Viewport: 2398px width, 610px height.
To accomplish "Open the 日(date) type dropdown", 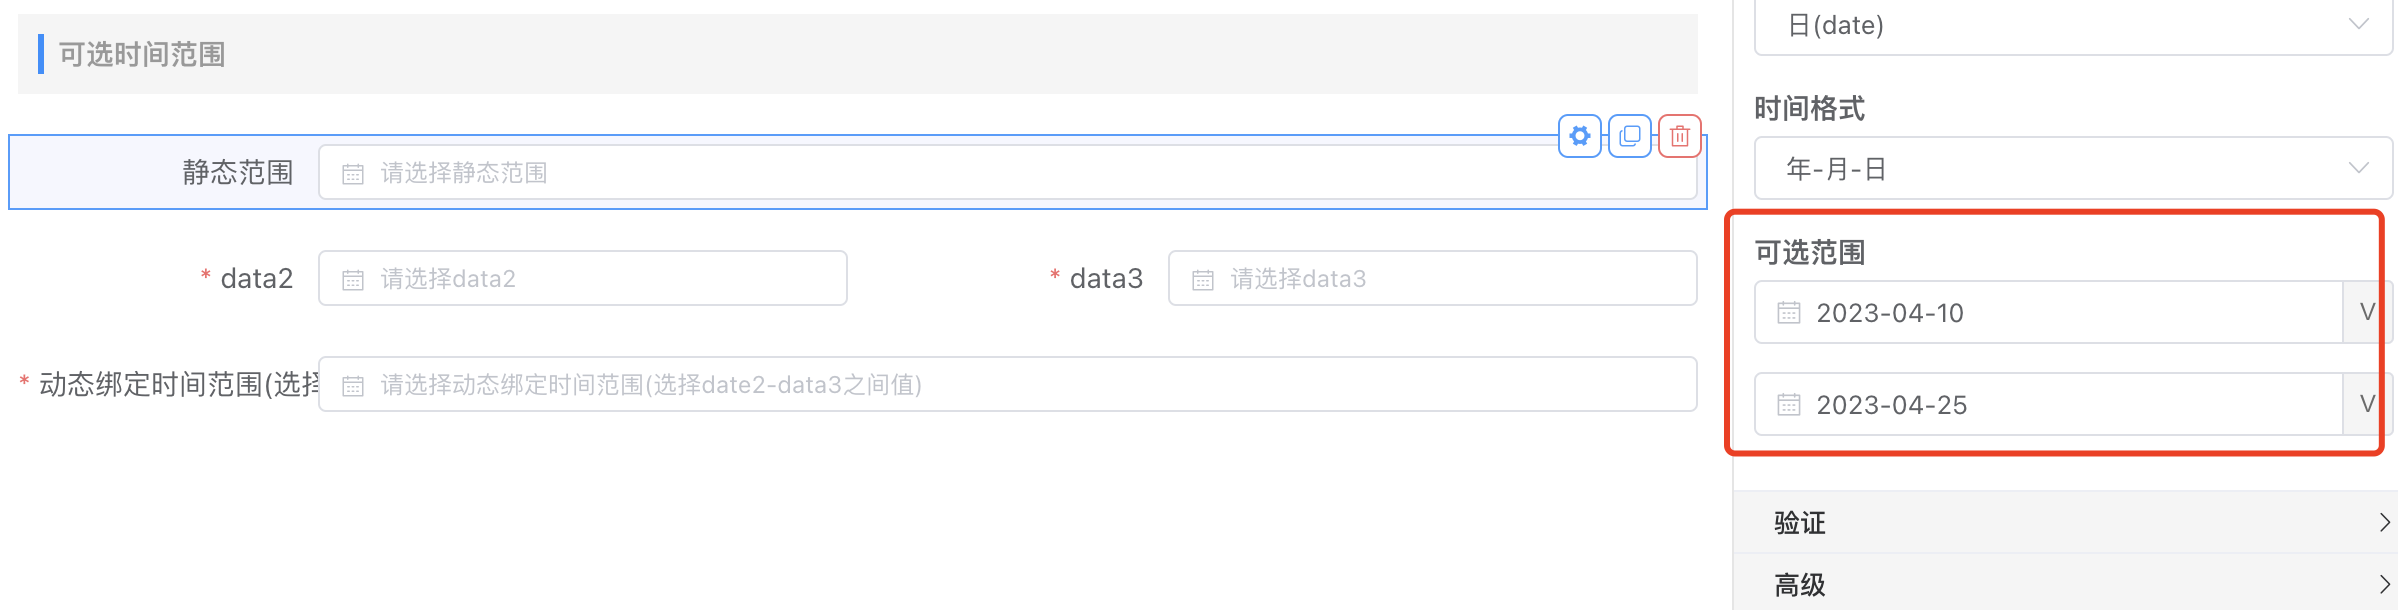I will coord(2072,26).
